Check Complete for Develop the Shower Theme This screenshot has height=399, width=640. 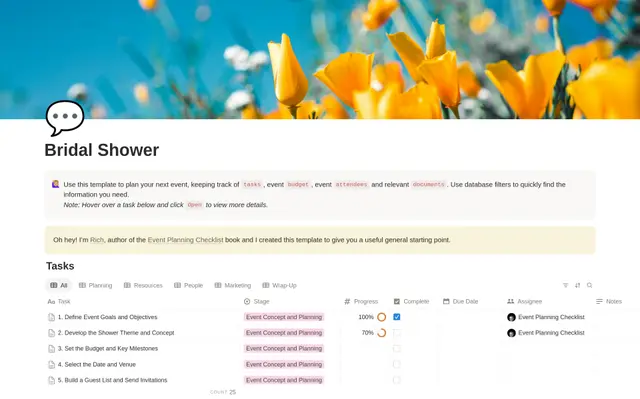[x=397, y=333]
